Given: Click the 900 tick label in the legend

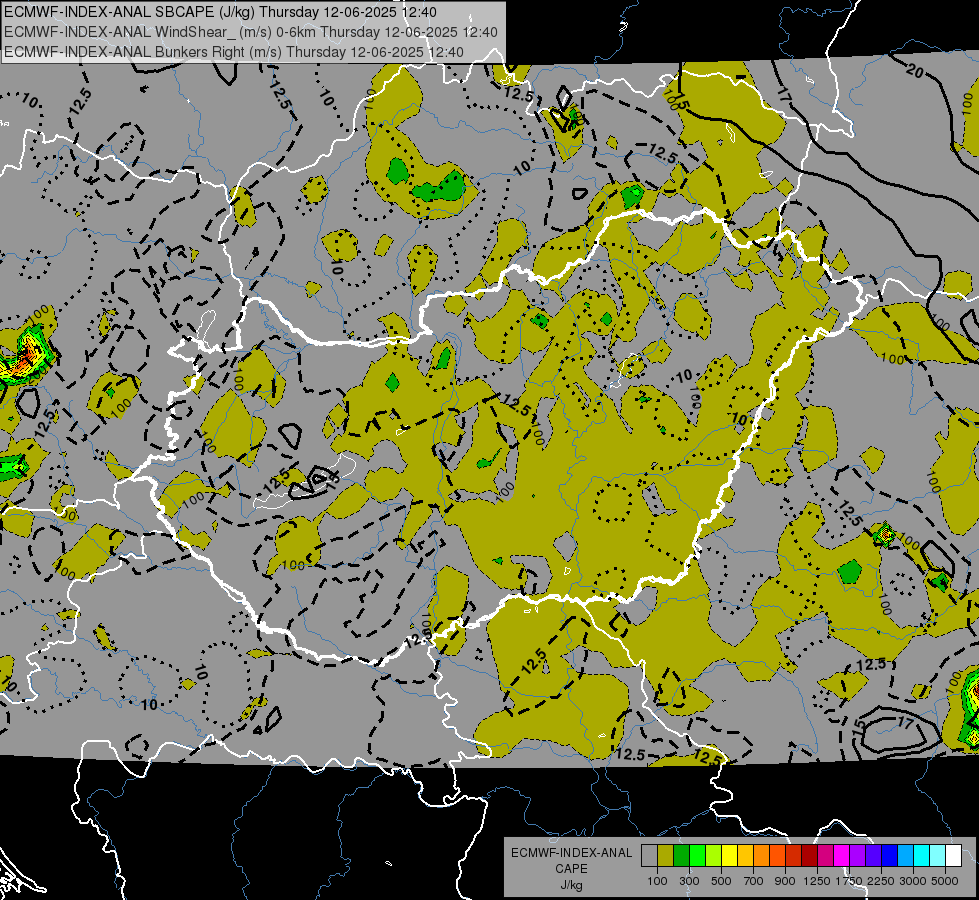Looking at the screenshot, I should 785,881.
